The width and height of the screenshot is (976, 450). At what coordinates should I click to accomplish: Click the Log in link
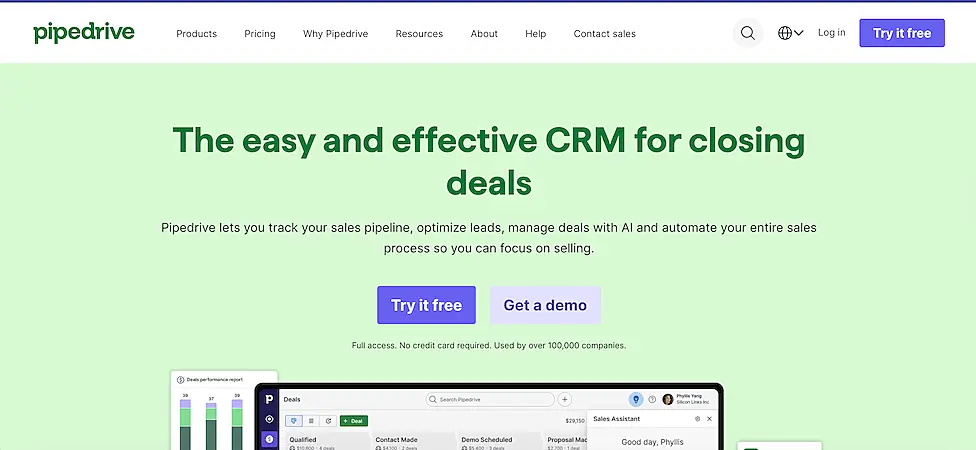coord(832,32)
